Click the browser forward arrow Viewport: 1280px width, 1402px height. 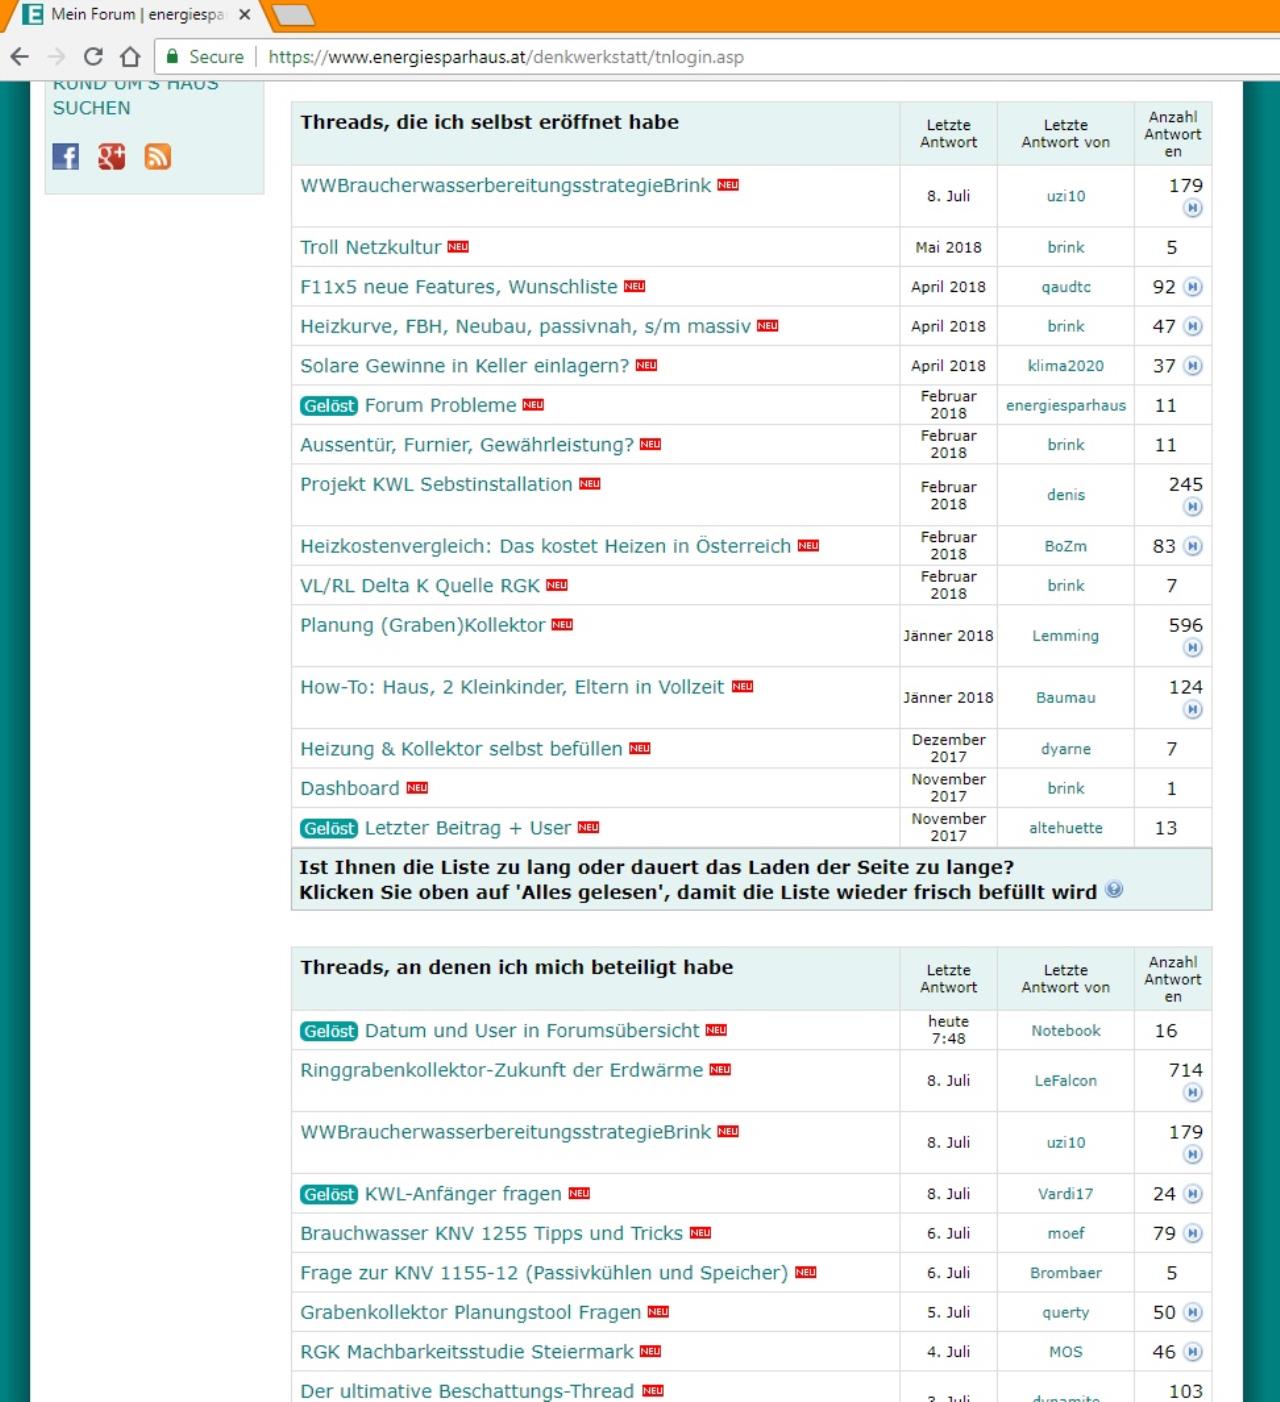(57, 57)
